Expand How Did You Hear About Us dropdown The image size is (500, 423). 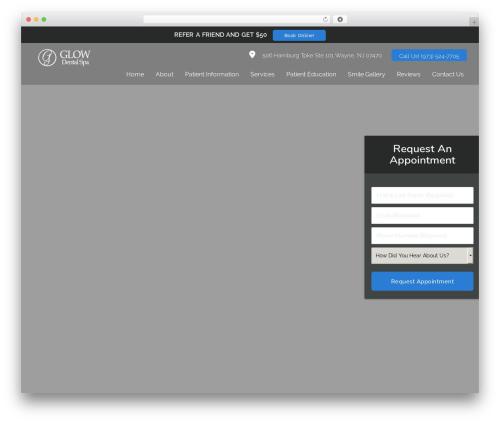click(422, 256)
